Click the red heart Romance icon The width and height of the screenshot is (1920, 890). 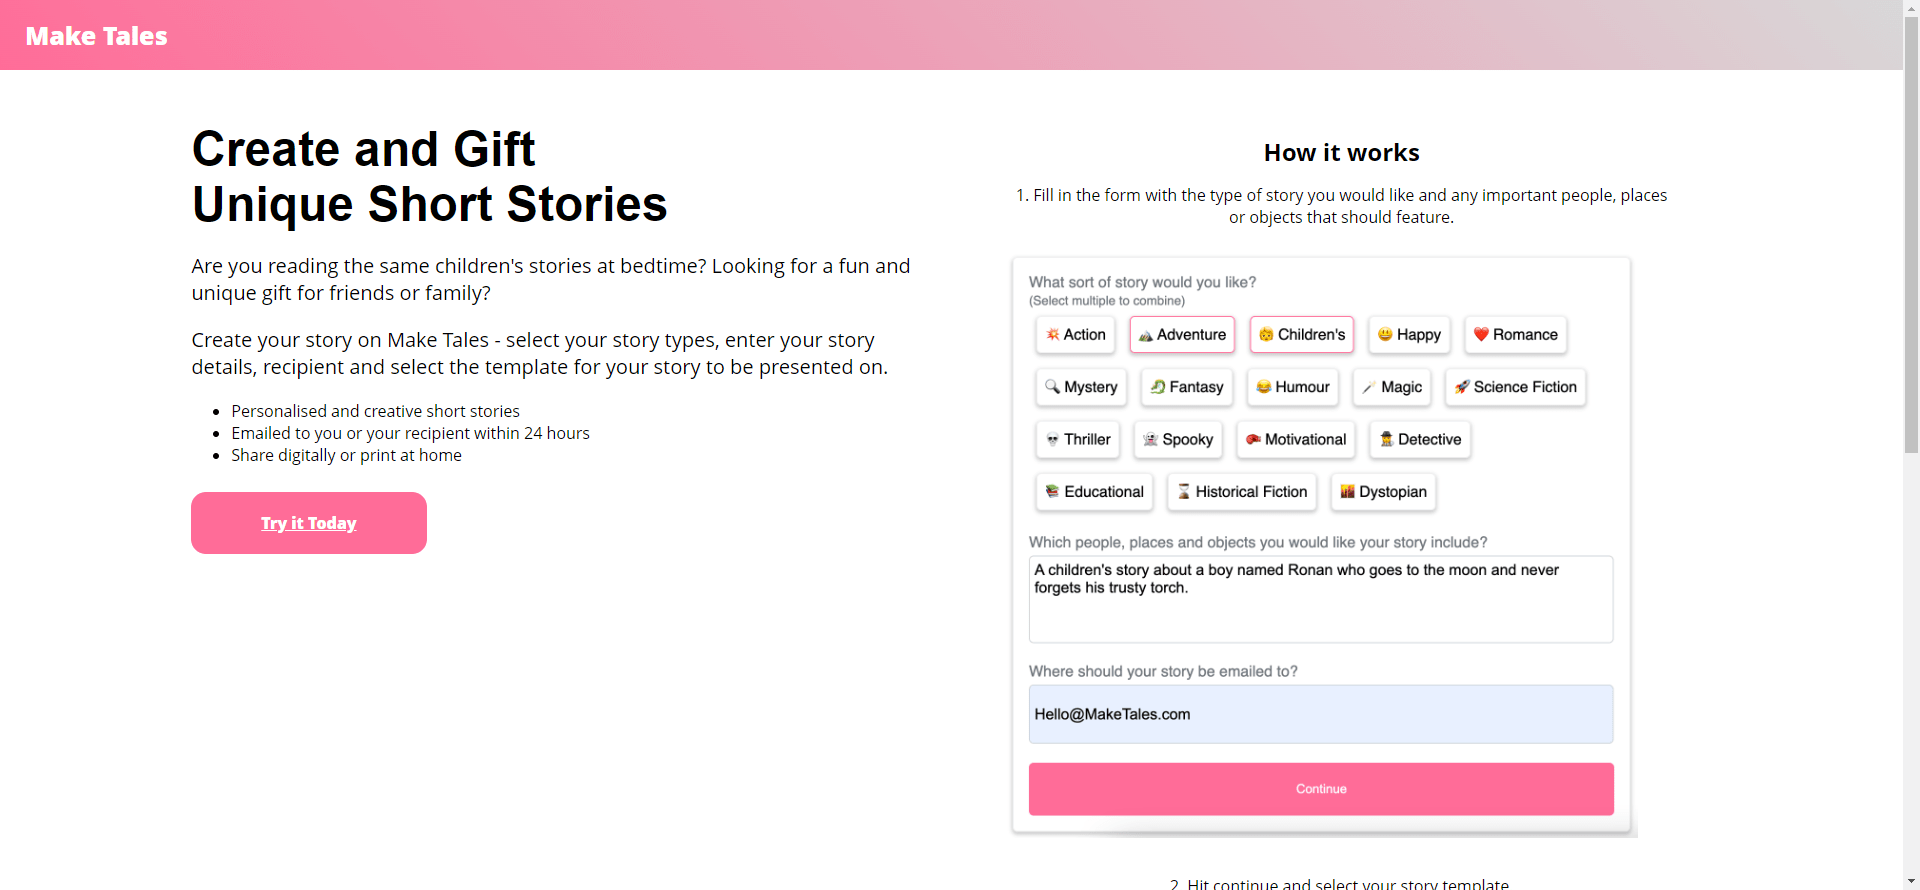tap(1481, 335)
